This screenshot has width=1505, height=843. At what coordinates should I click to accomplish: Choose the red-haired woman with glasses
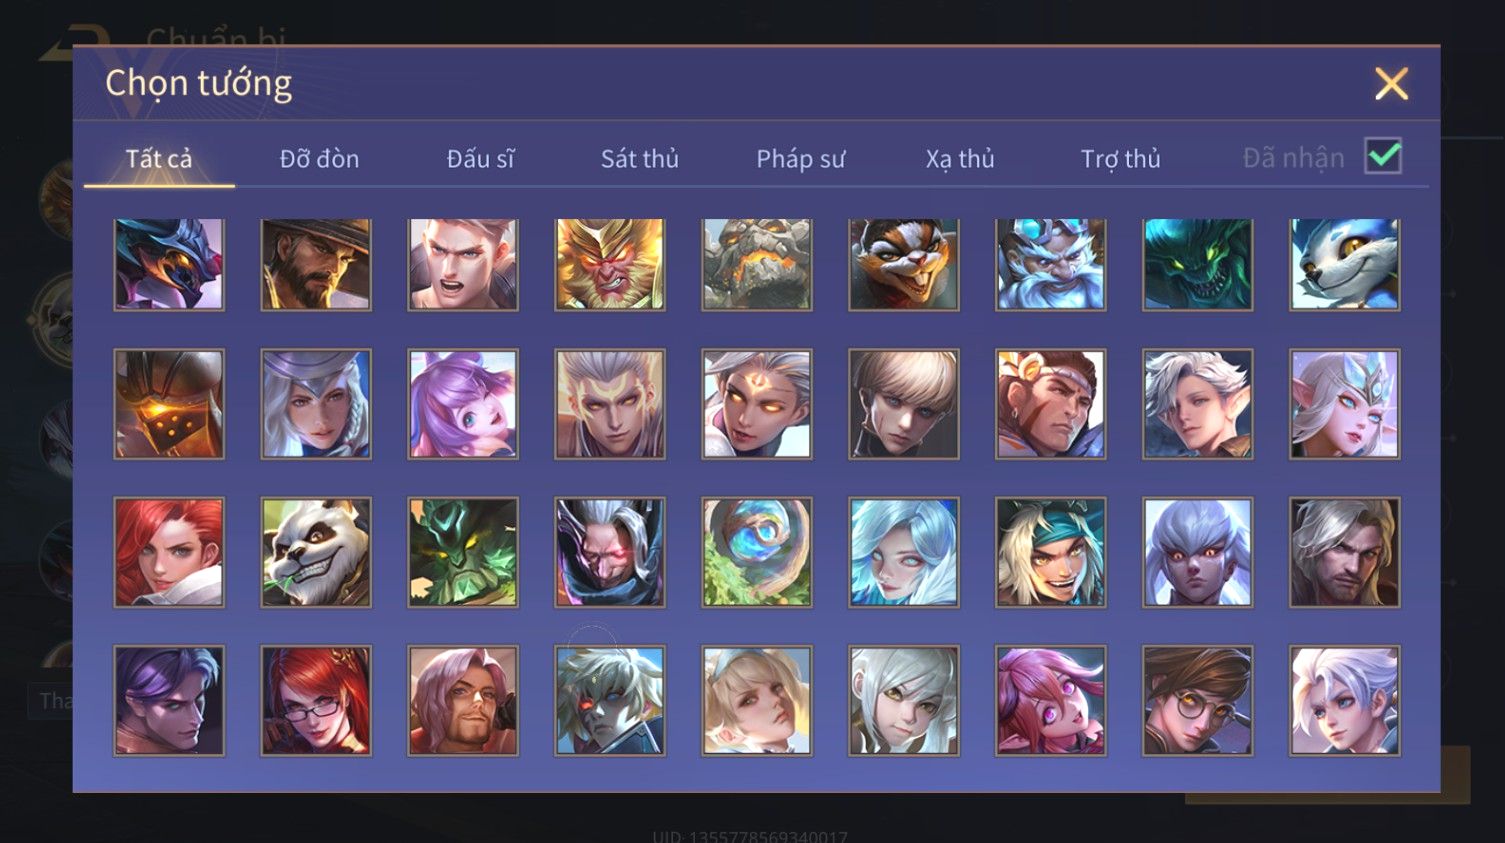316,700
